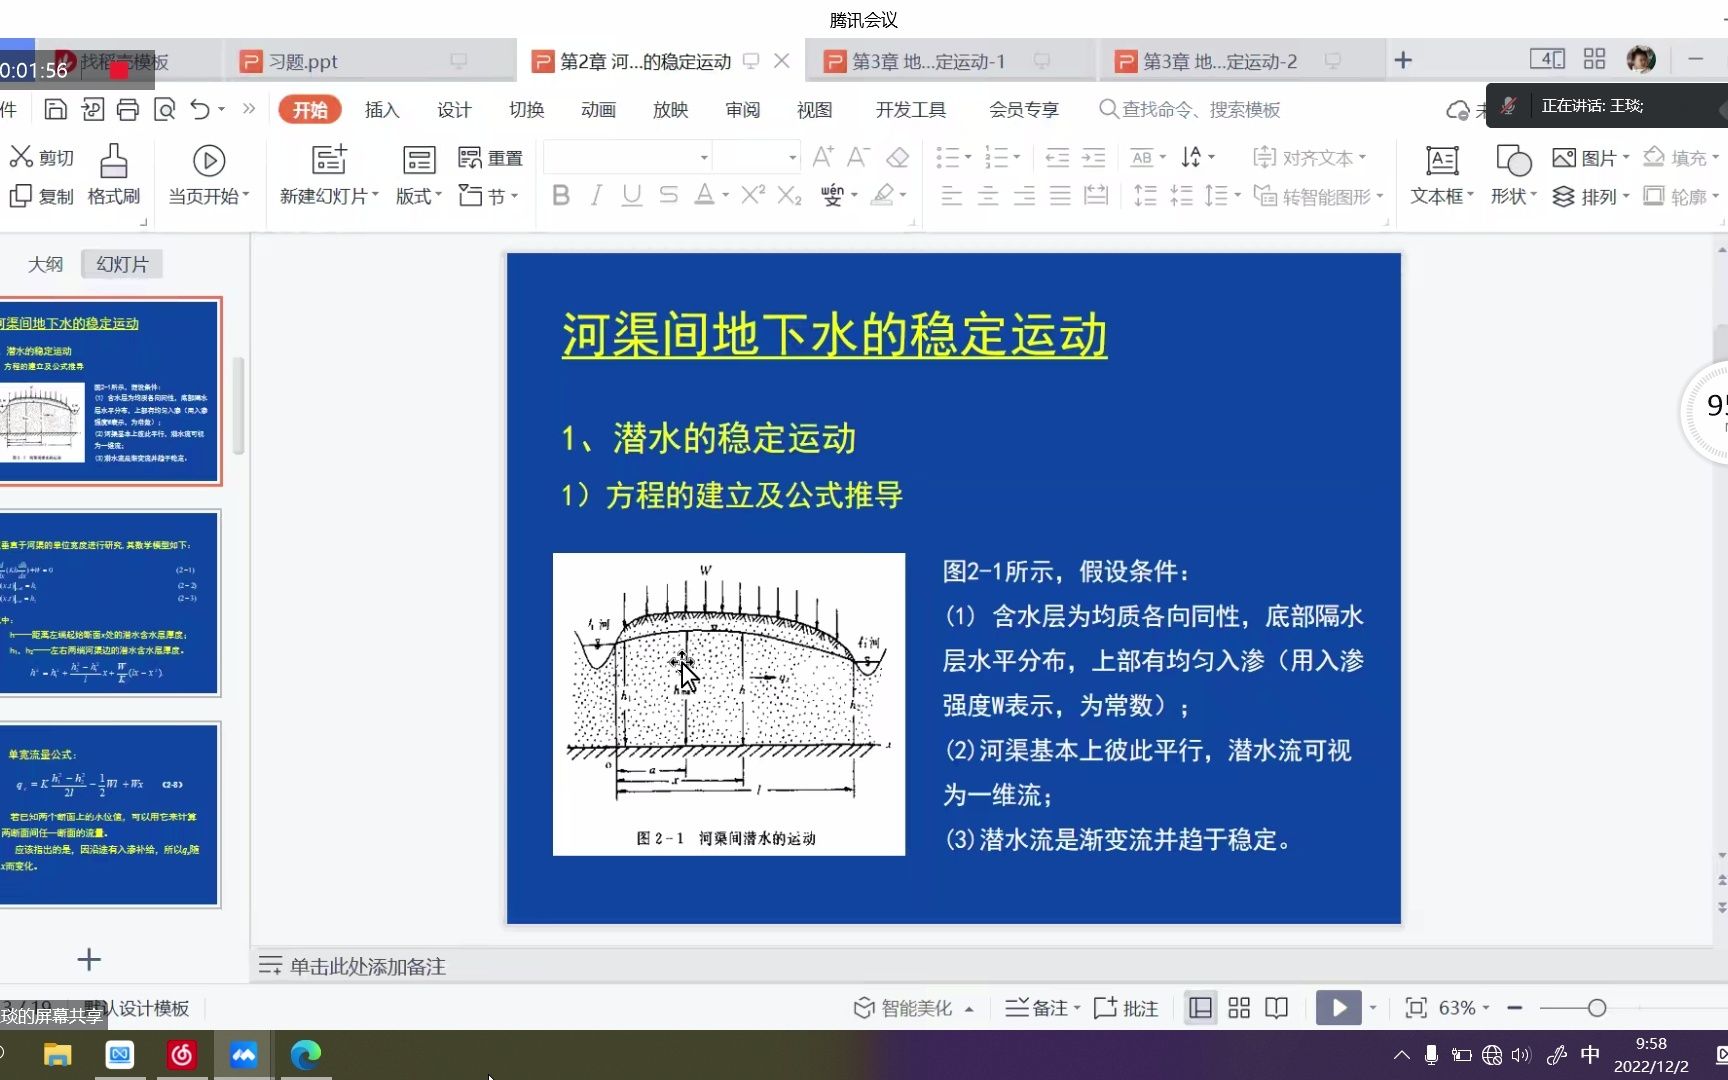Align text left
Image resolution: width=1728 pixels, height=1080 pixels.
point(952,196)
